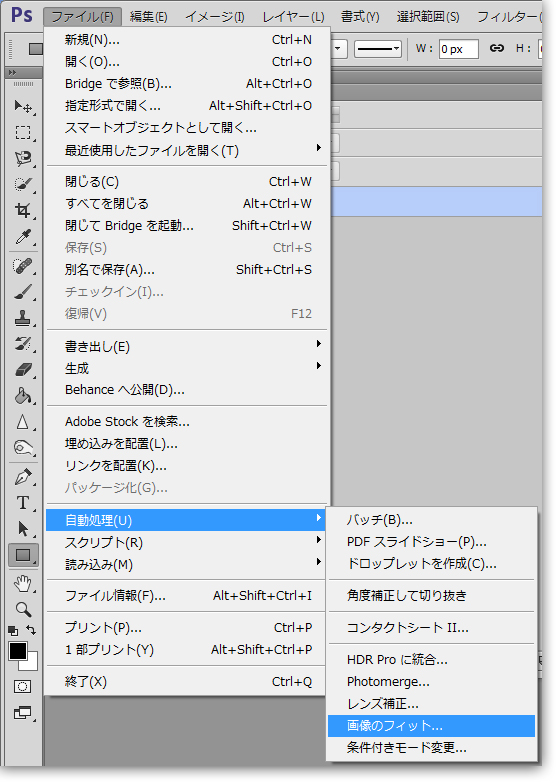Image resolution: width=559 pixels, height=783 pixels.
Task: Select the Quick Selection tool
Action: 23,184
